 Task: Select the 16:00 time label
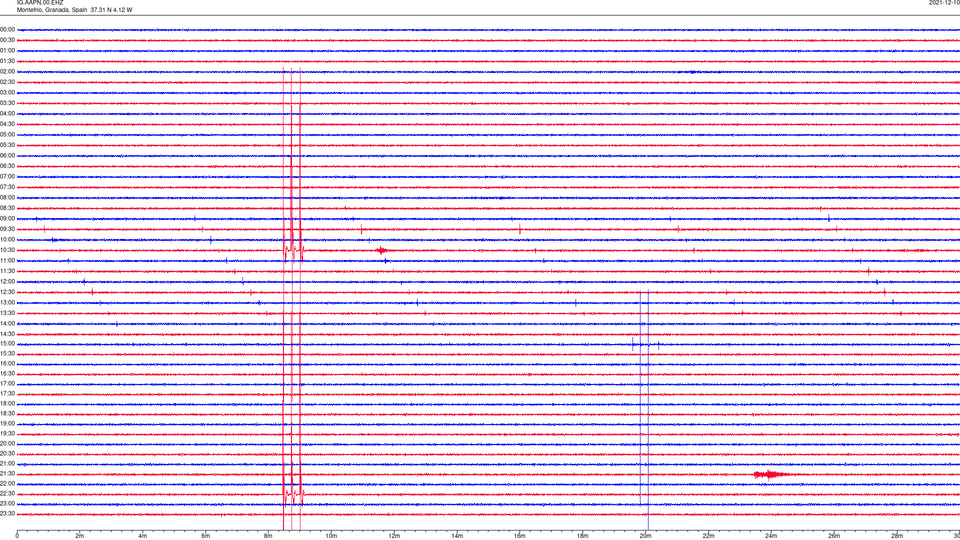click(x=7, y=363)
